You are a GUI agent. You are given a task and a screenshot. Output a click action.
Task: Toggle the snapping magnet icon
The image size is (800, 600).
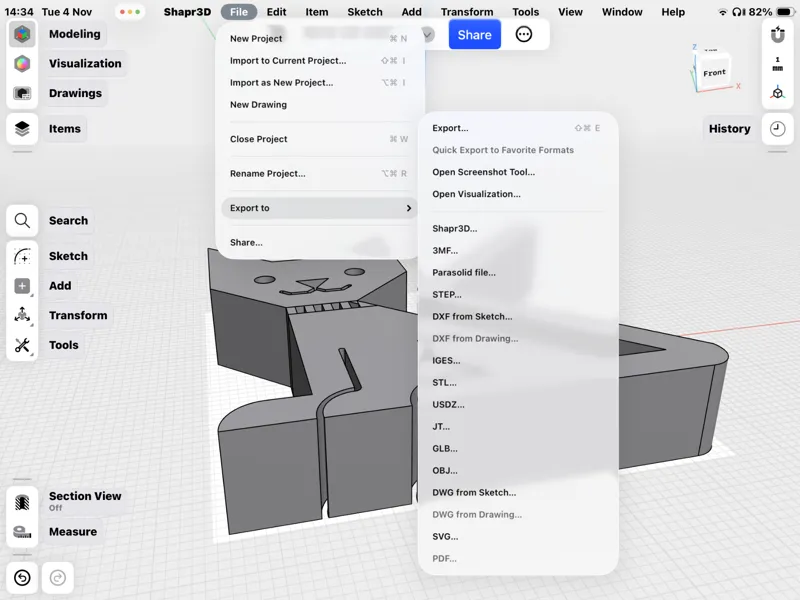[777, 35]
